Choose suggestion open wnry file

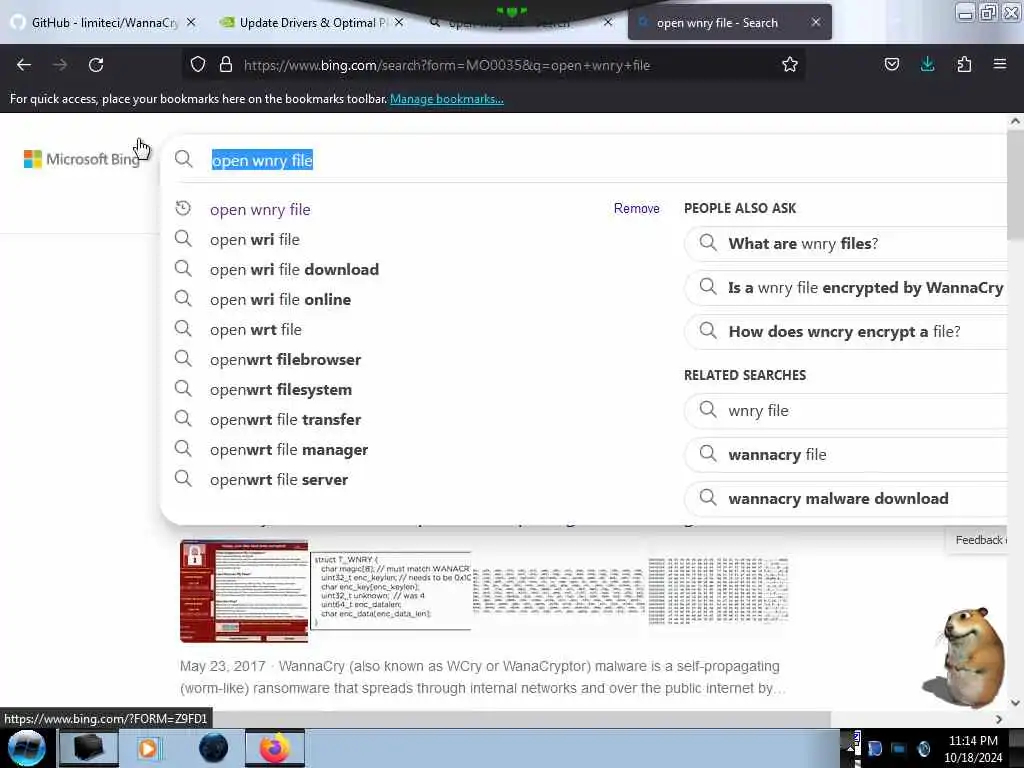click(260, 210)
